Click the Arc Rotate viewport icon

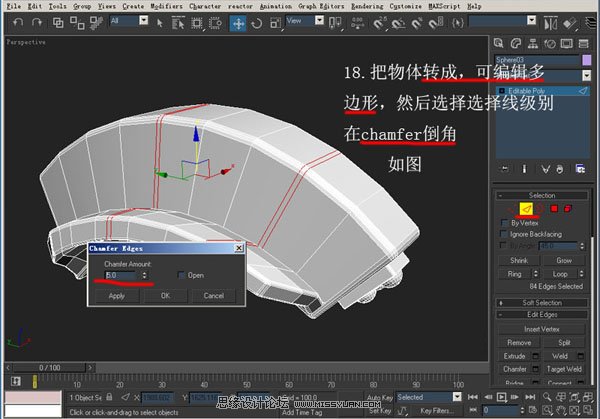pos(574,410)
